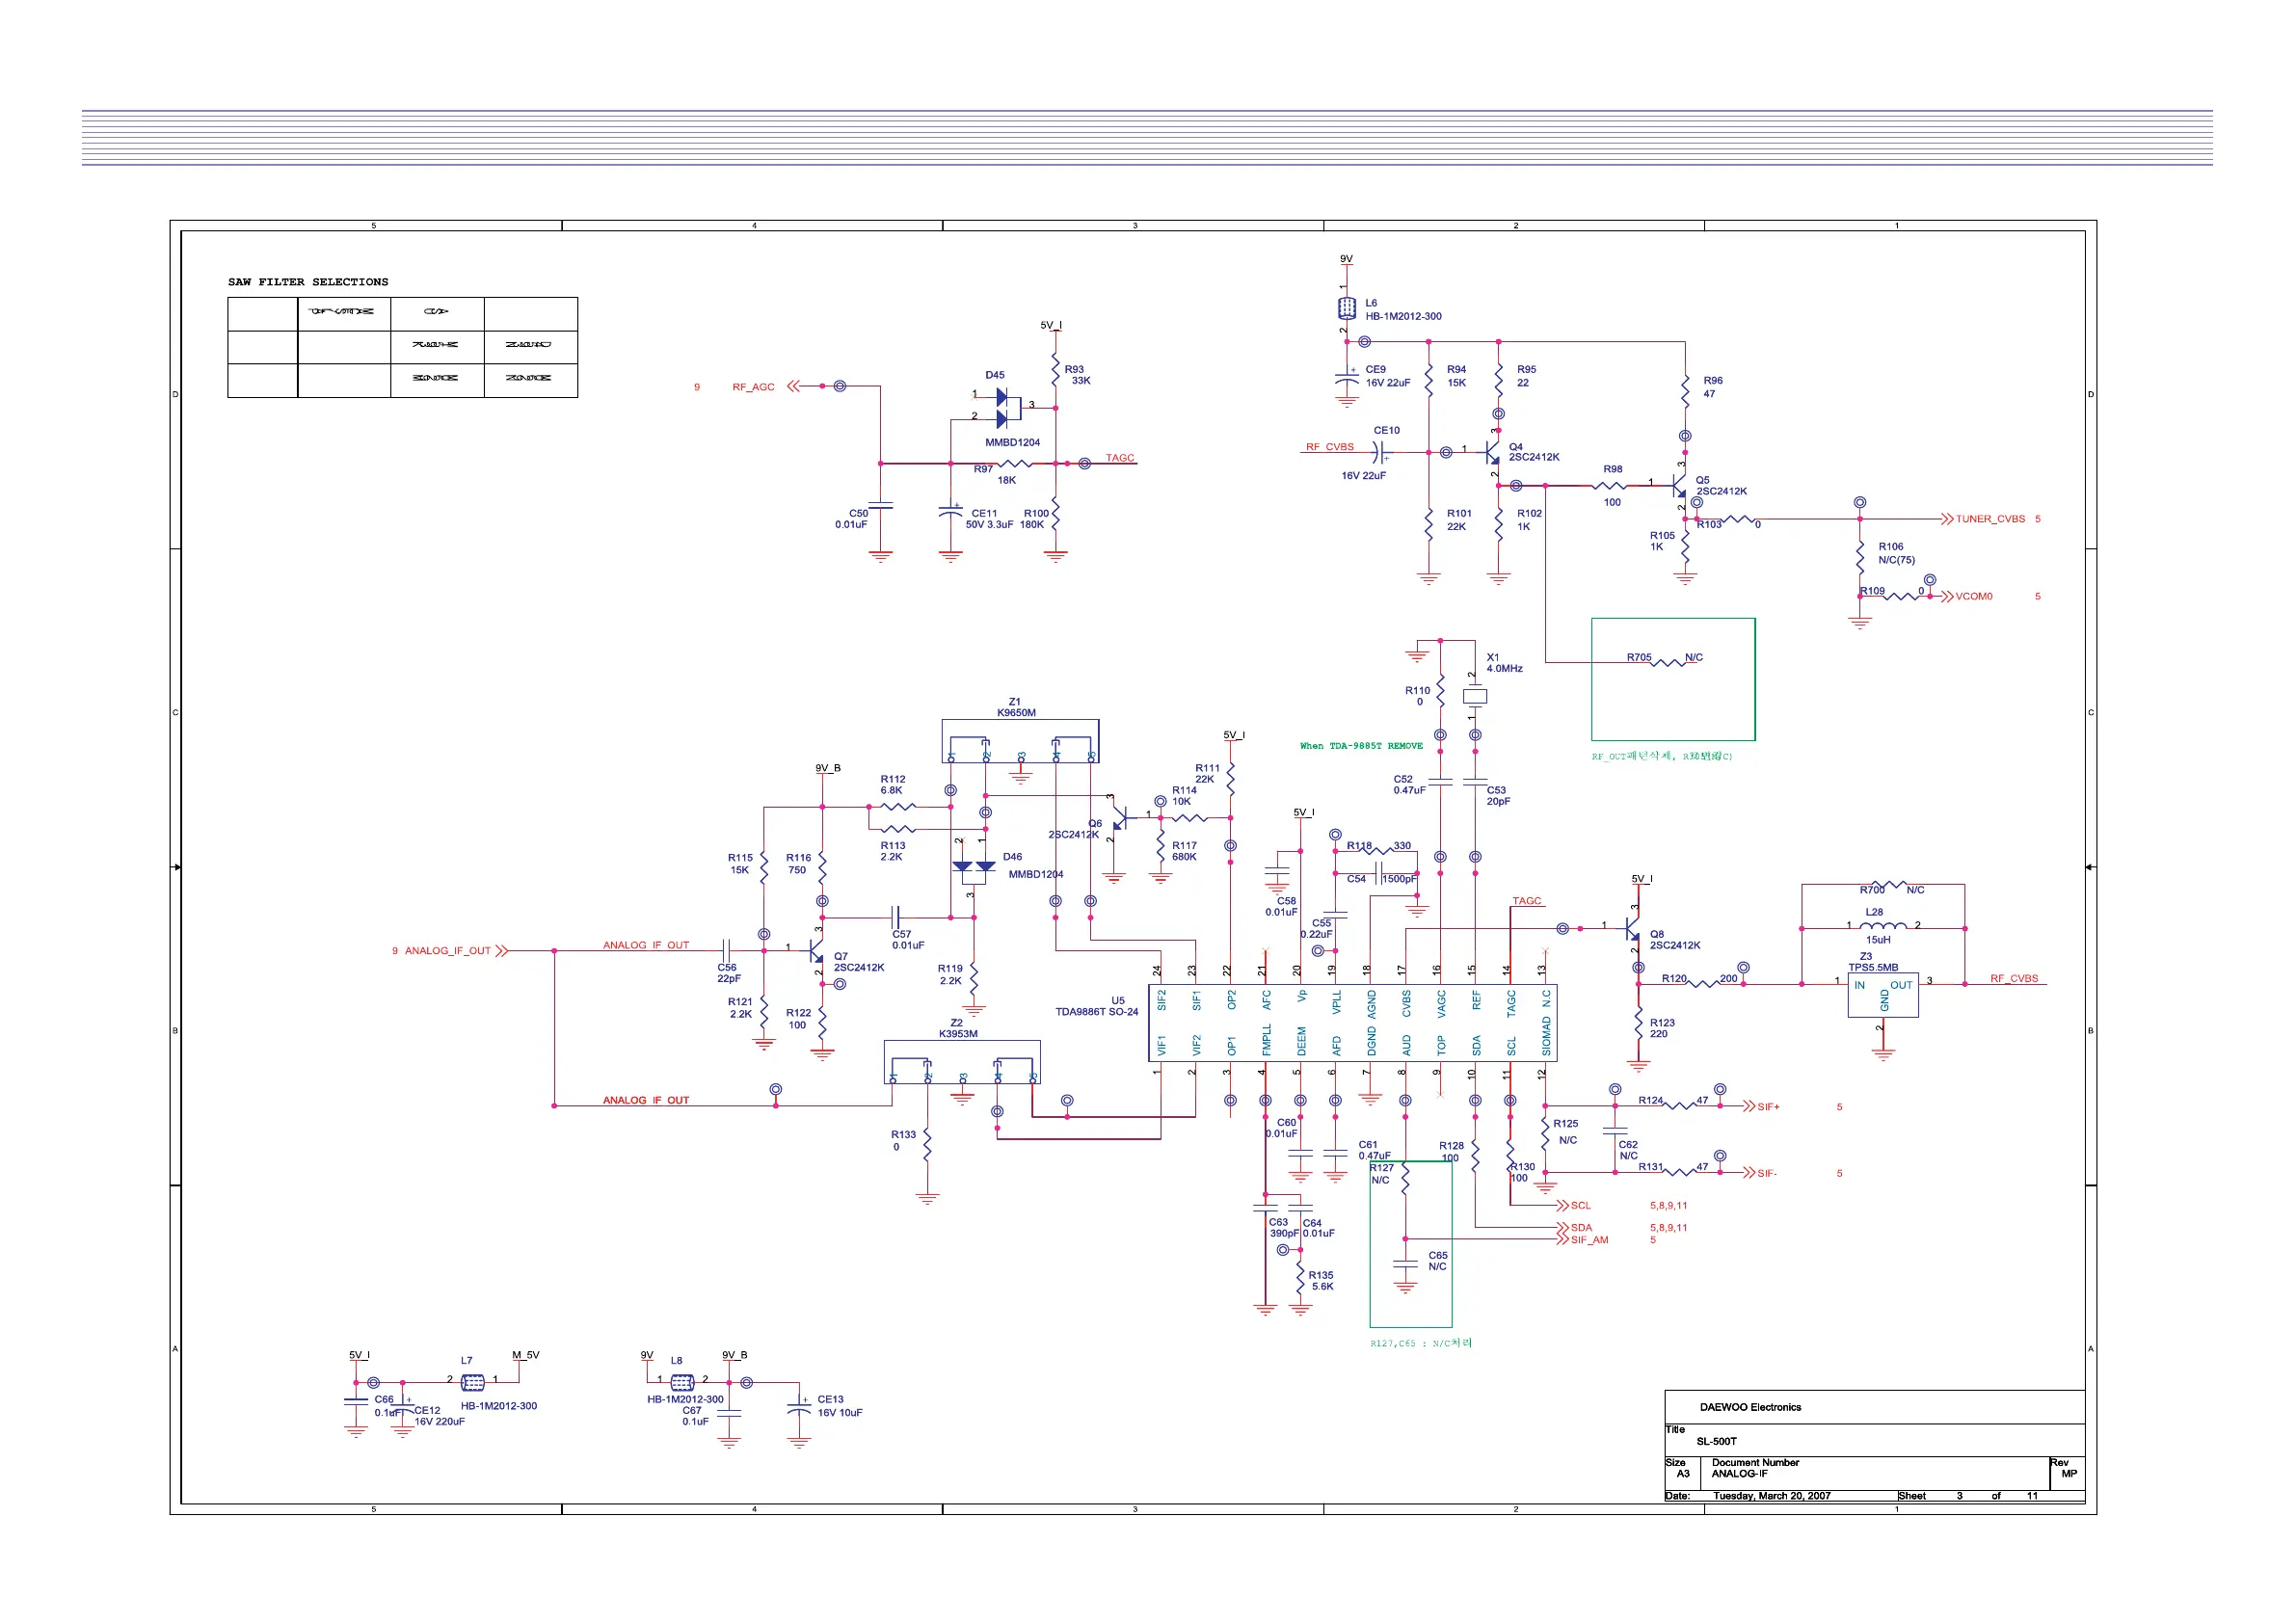Select the Q5 2SC2412K transistor label
The image size is (2296, 1623).
[1721, 486]
